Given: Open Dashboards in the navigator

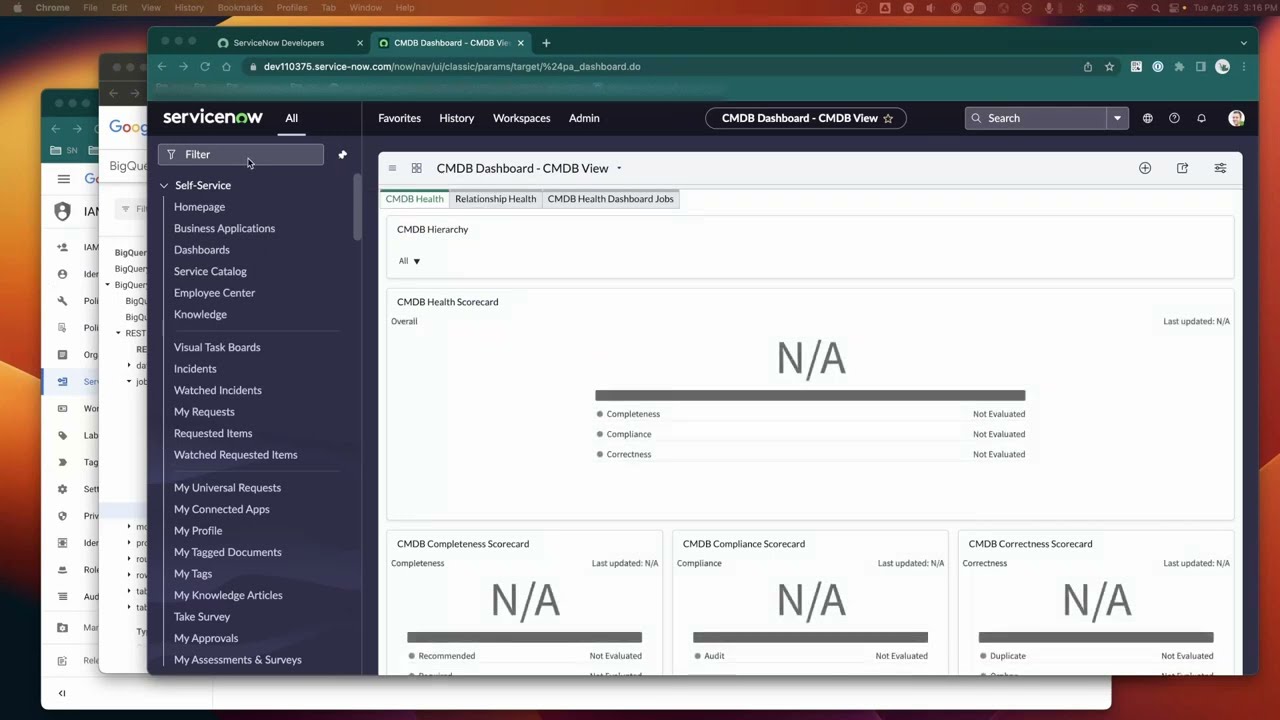Looking at the screenshot, I should click(x=202, y=250).
